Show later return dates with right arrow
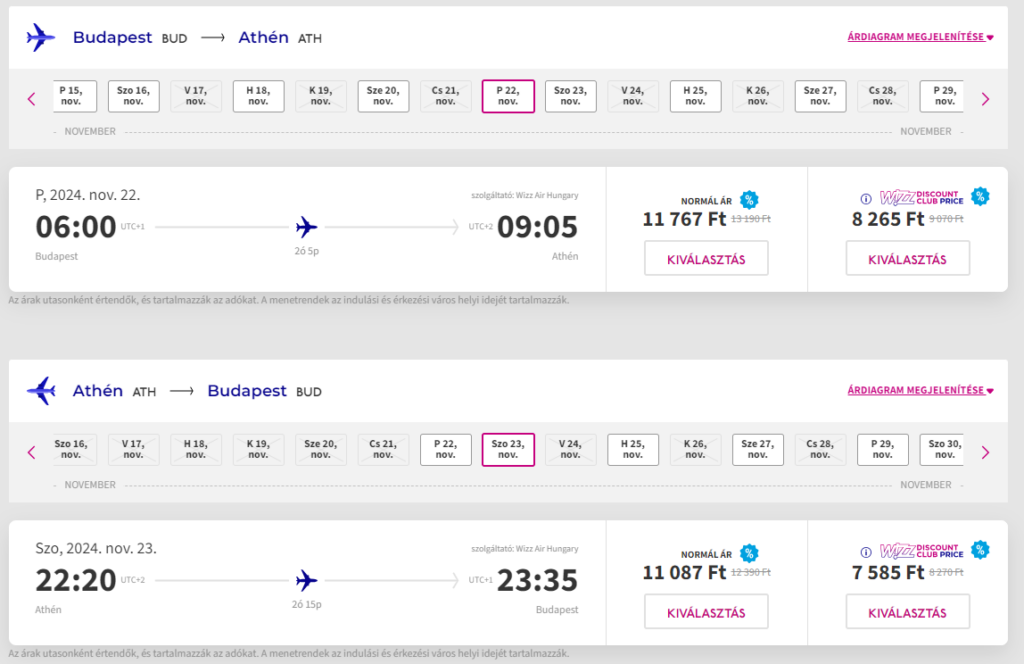This screenshot has height=664, width=1024. point(985,452)
